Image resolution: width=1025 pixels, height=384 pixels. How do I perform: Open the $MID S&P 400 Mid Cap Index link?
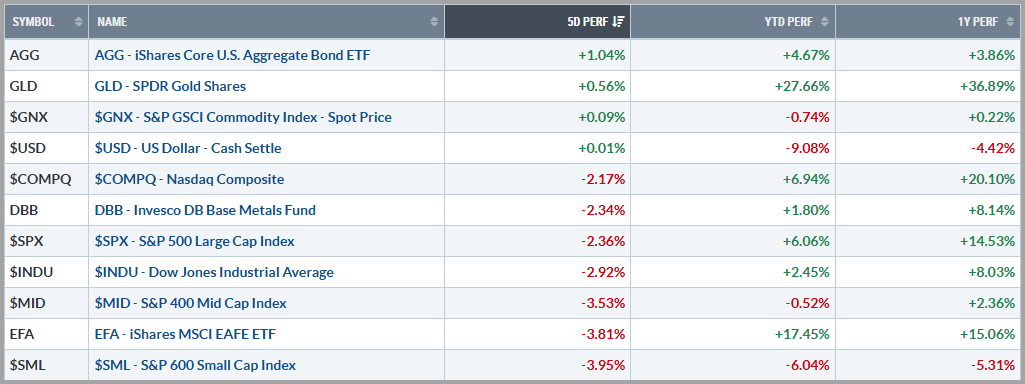tap(192, 304)
